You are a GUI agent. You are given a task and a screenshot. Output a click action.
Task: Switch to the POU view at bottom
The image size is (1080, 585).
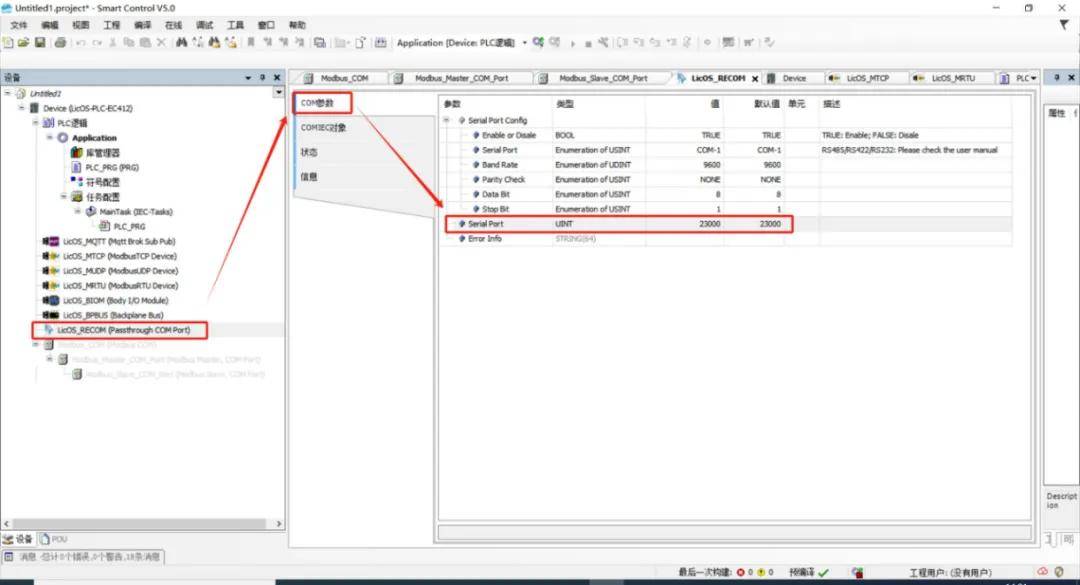click(54, 539)
